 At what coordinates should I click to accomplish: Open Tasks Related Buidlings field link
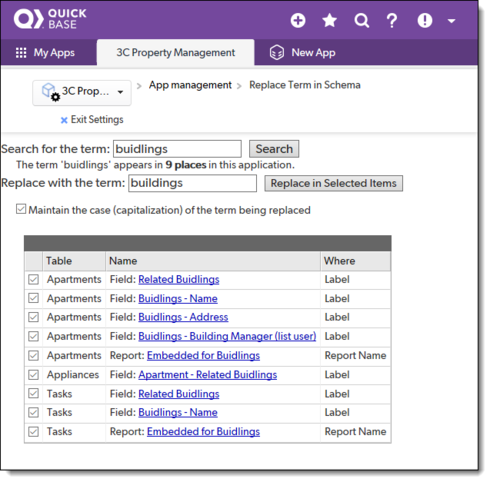click(179, 394)
